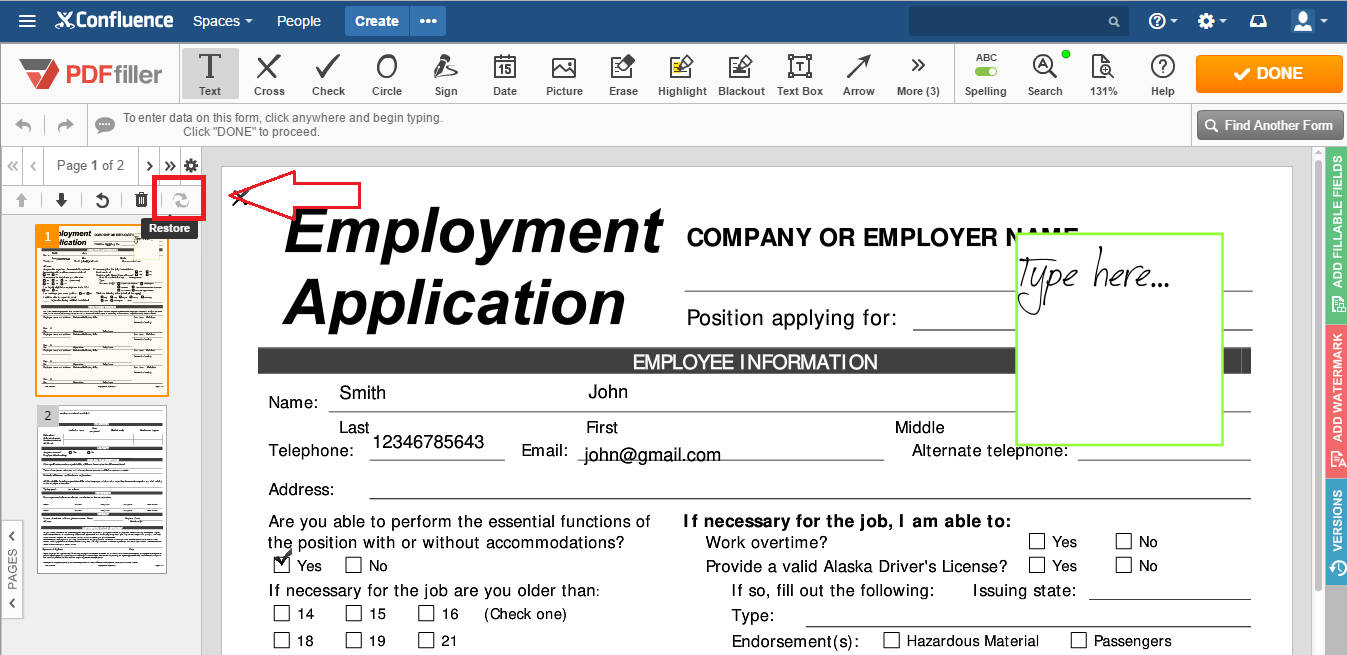
Task: Open Confluence notifications tray
Action: click(x=1259, y=20)
